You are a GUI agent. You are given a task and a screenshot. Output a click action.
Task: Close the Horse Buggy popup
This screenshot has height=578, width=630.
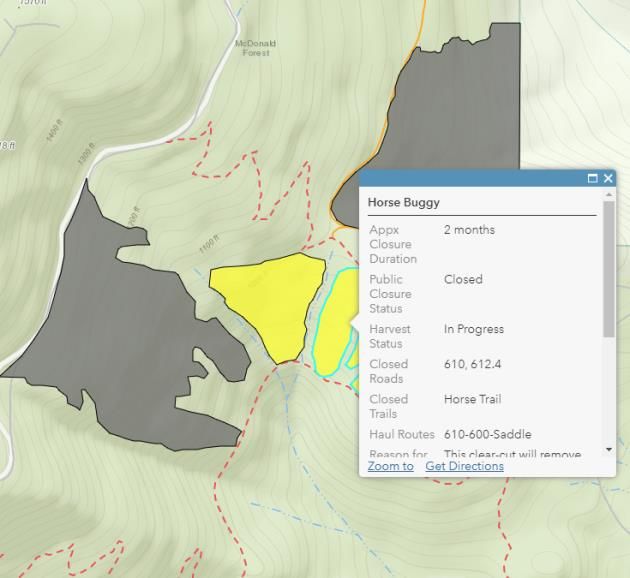click(x=608, y=178)
